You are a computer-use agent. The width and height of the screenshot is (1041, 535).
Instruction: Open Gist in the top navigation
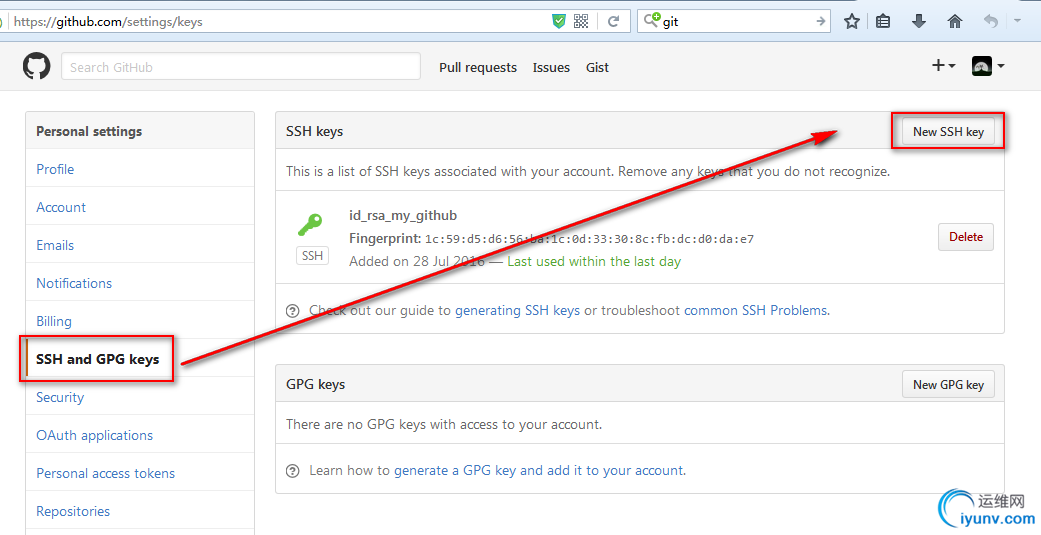point(597,67)
